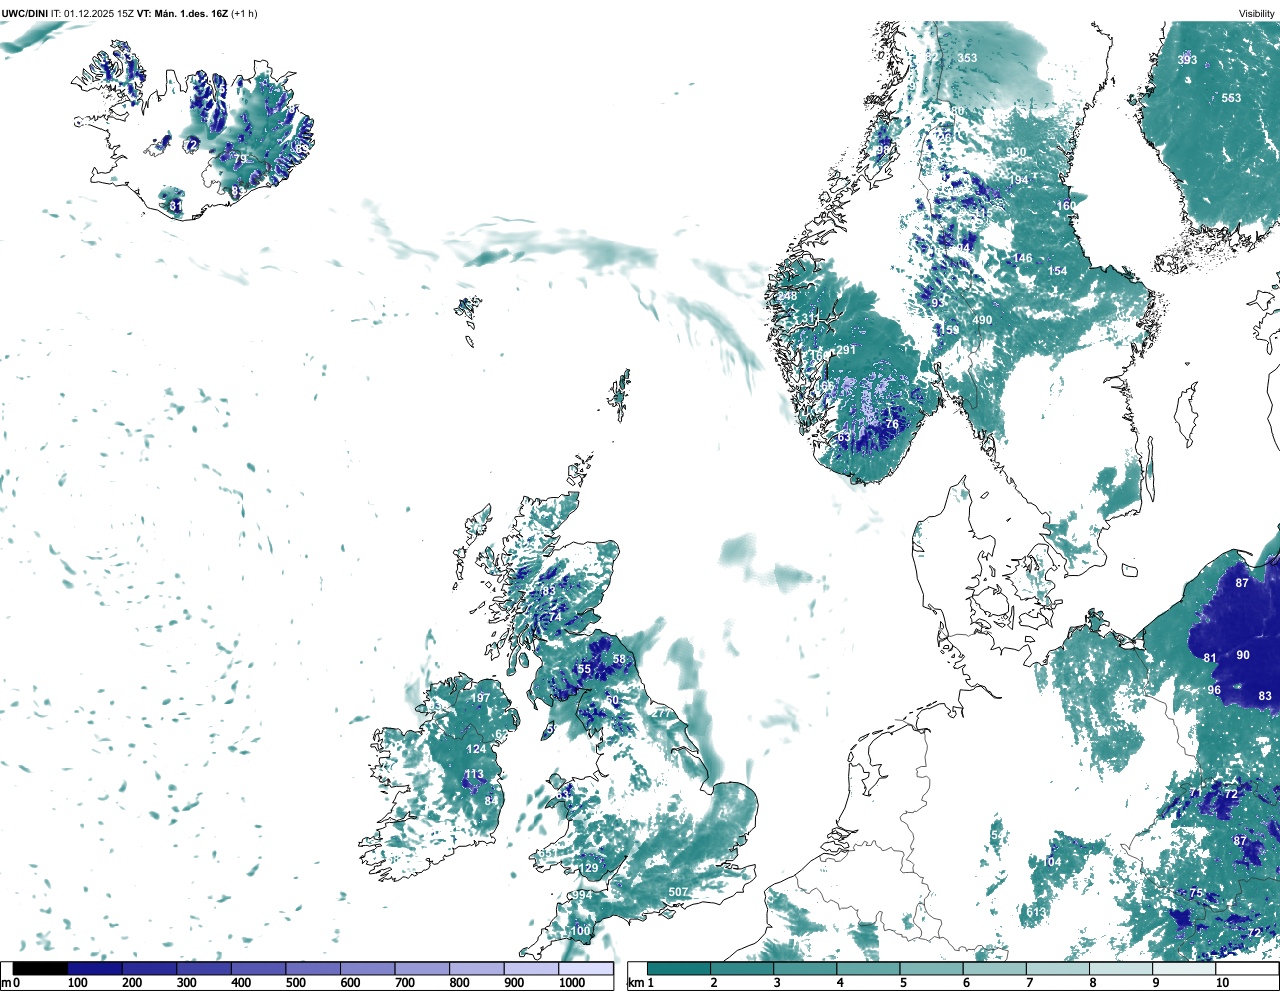Click the 5–6 km teal legend swatch
The image size is (1280, 991).
pos(932,969)
